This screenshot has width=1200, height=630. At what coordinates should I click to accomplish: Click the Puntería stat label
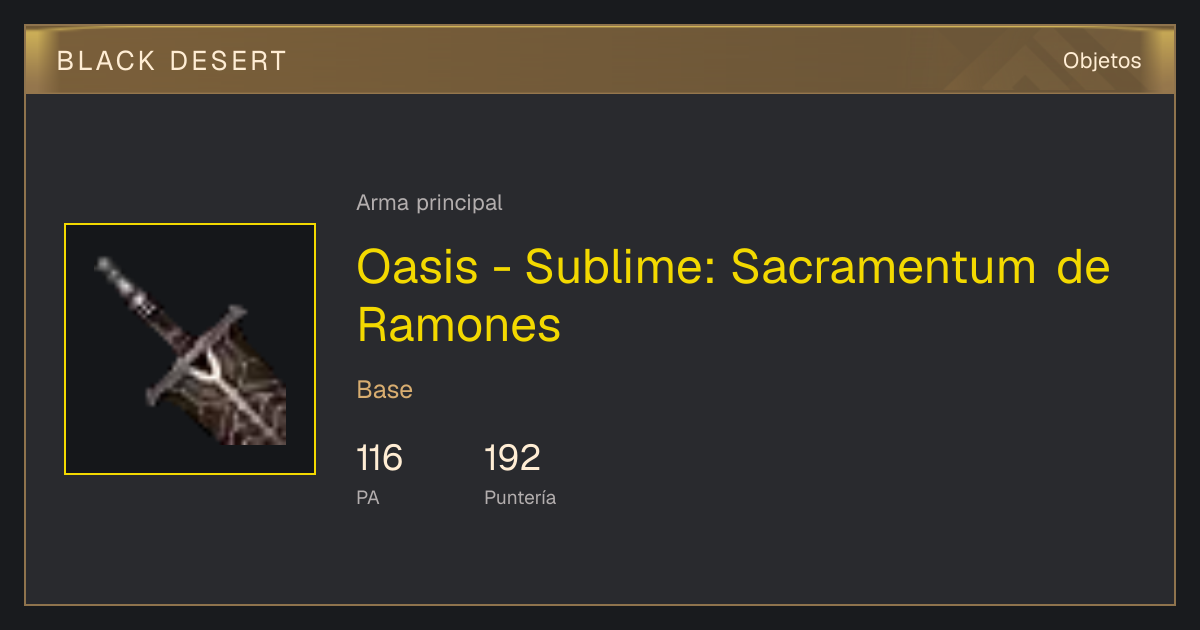(x=520, y=497)
